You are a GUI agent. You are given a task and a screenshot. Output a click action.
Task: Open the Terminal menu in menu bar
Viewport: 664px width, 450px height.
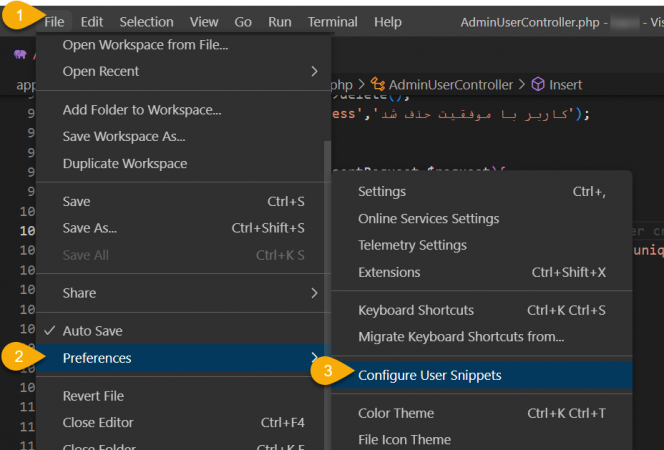click(x=332, y=22)
